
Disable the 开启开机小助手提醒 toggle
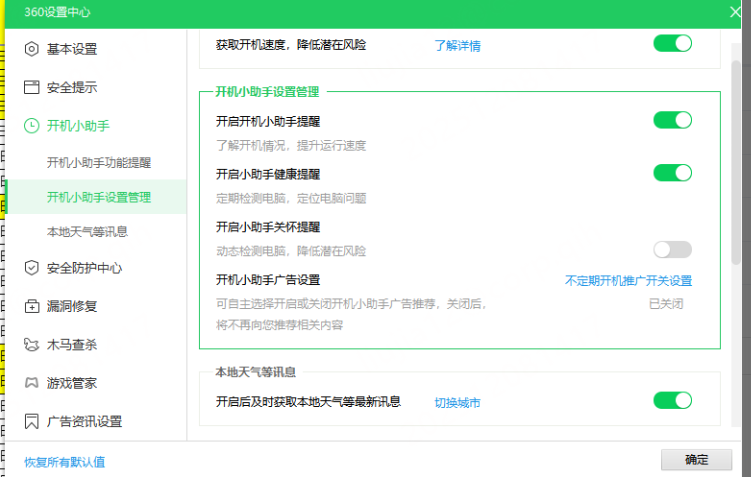coord(672,120)
